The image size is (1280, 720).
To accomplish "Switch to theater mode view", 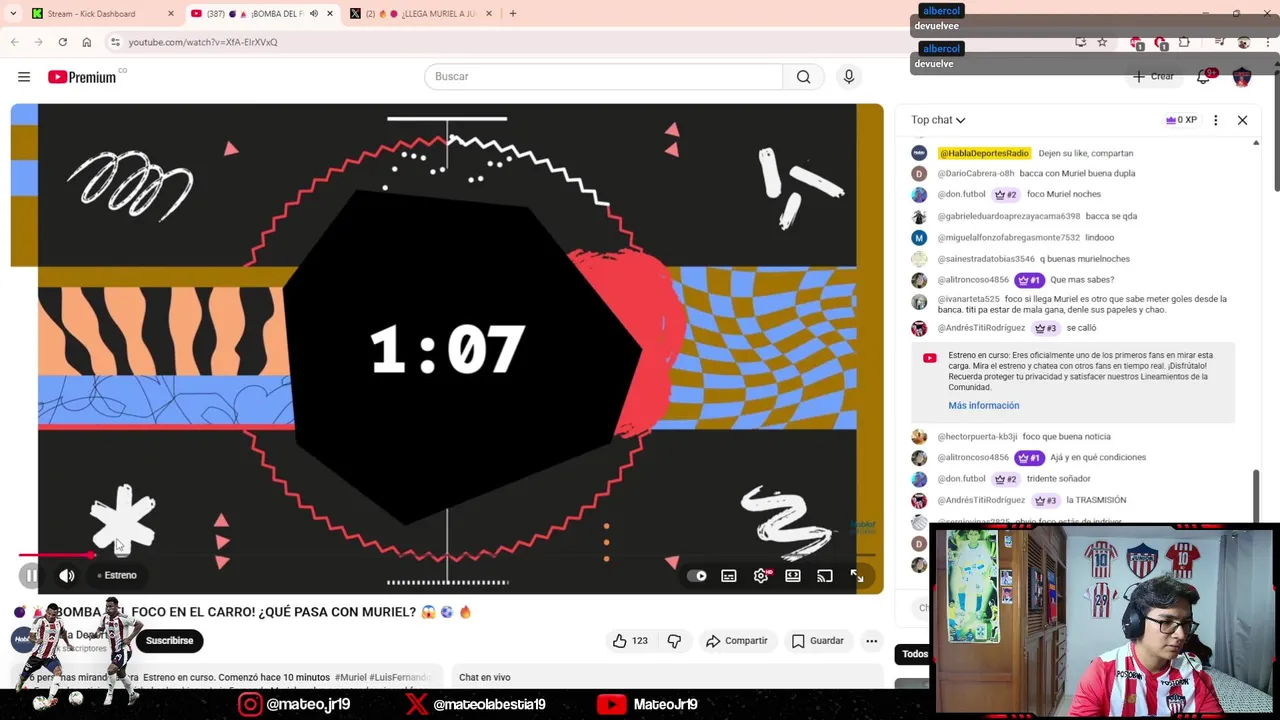I will coord(793,576).
